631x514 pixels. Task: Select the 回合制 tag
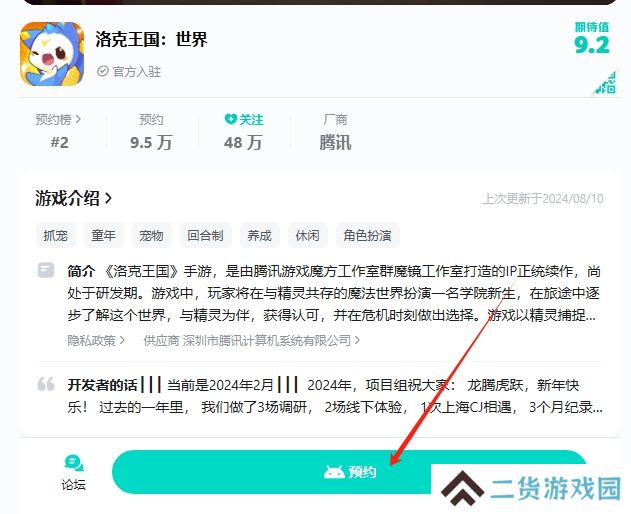point(205,235)
